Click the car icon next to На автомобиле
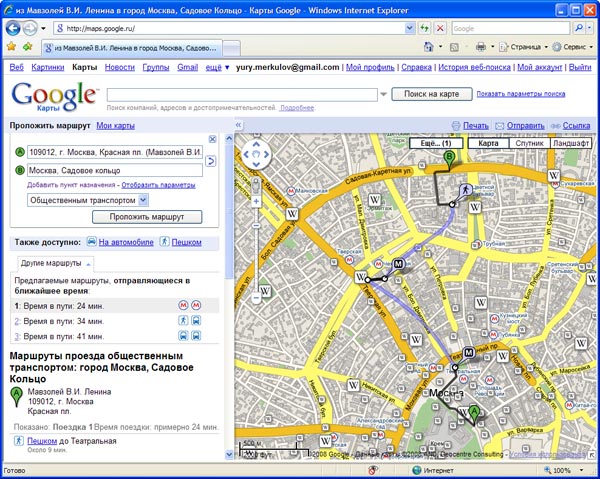 91,241
